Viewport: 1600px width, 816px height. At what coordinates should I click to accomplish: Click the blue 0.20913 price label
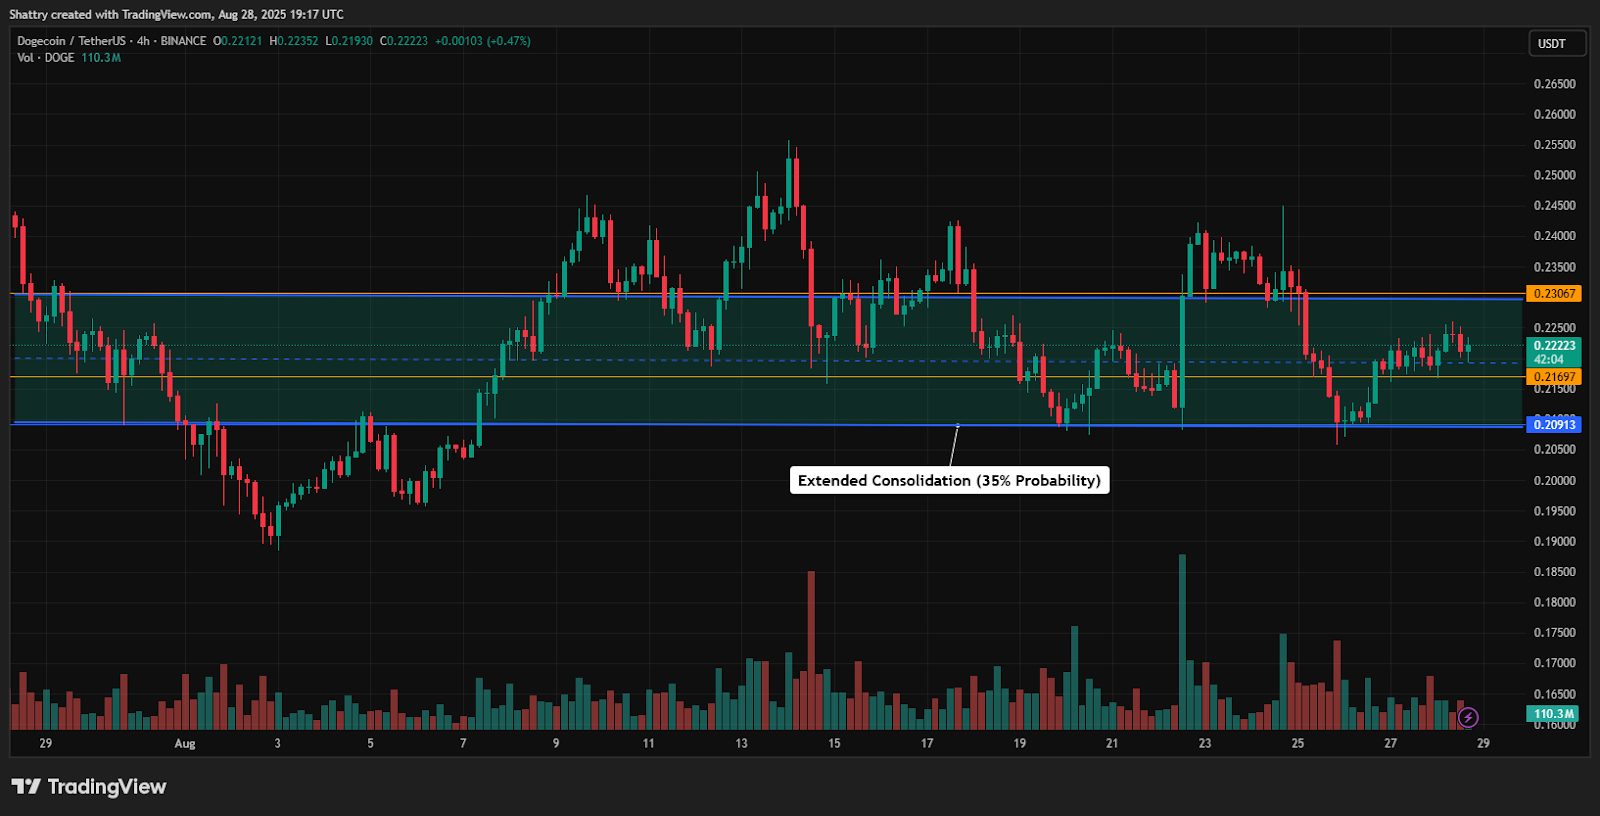pos(1554,425)
